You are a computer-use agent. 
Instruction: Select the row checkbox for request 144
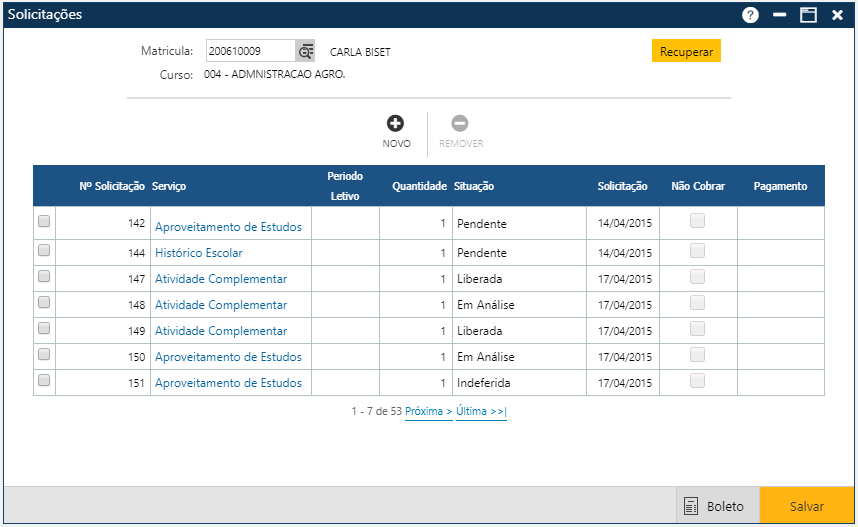point(44,250)
